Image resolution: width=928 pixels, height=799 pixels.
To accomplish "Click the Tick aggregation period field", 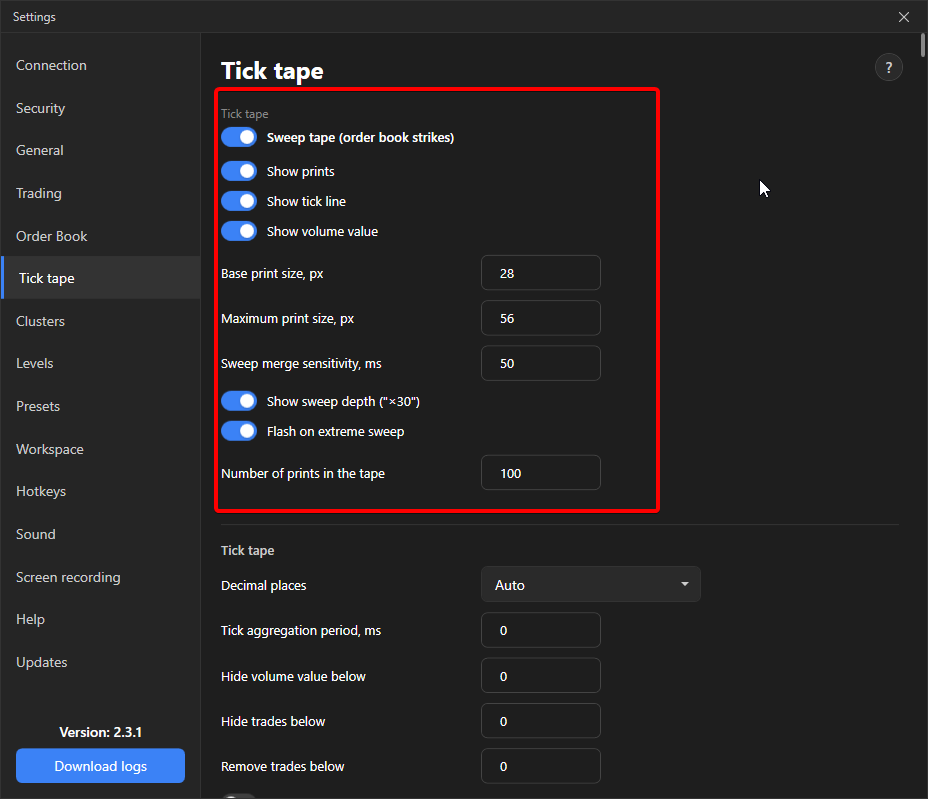I will [x=541, y=630].
